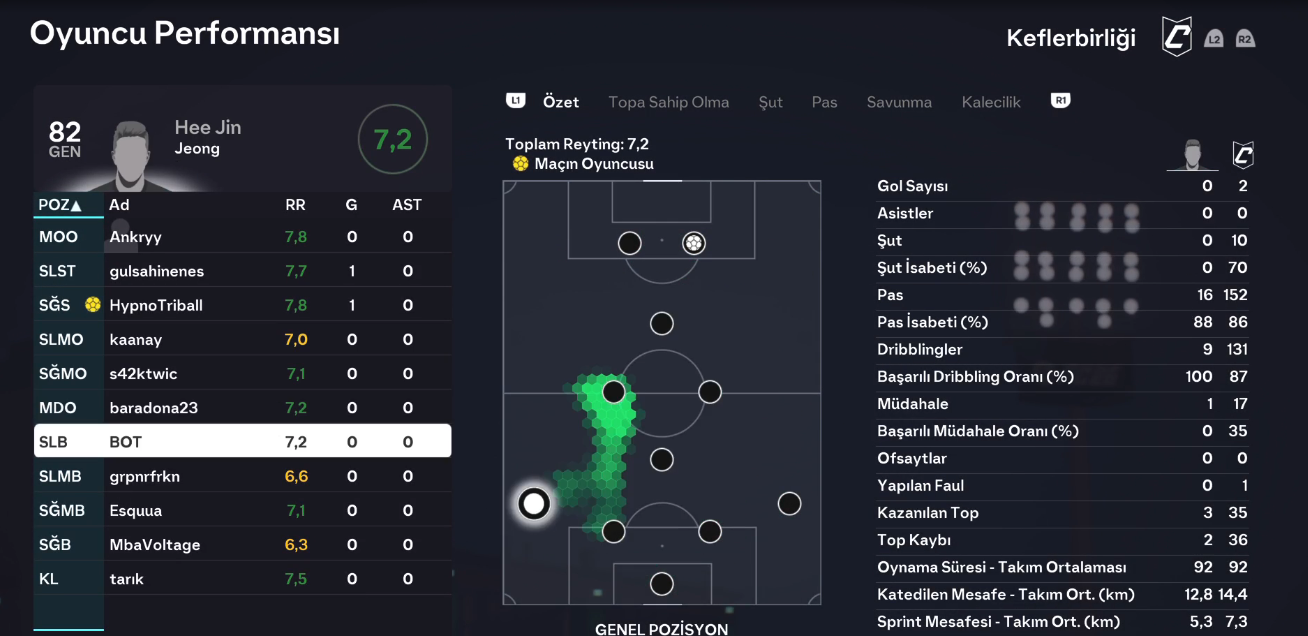Viewport: 1308px width, 636px height.
Task: Switch to the Kalecilik tab
Action: [x=991, y=102]
